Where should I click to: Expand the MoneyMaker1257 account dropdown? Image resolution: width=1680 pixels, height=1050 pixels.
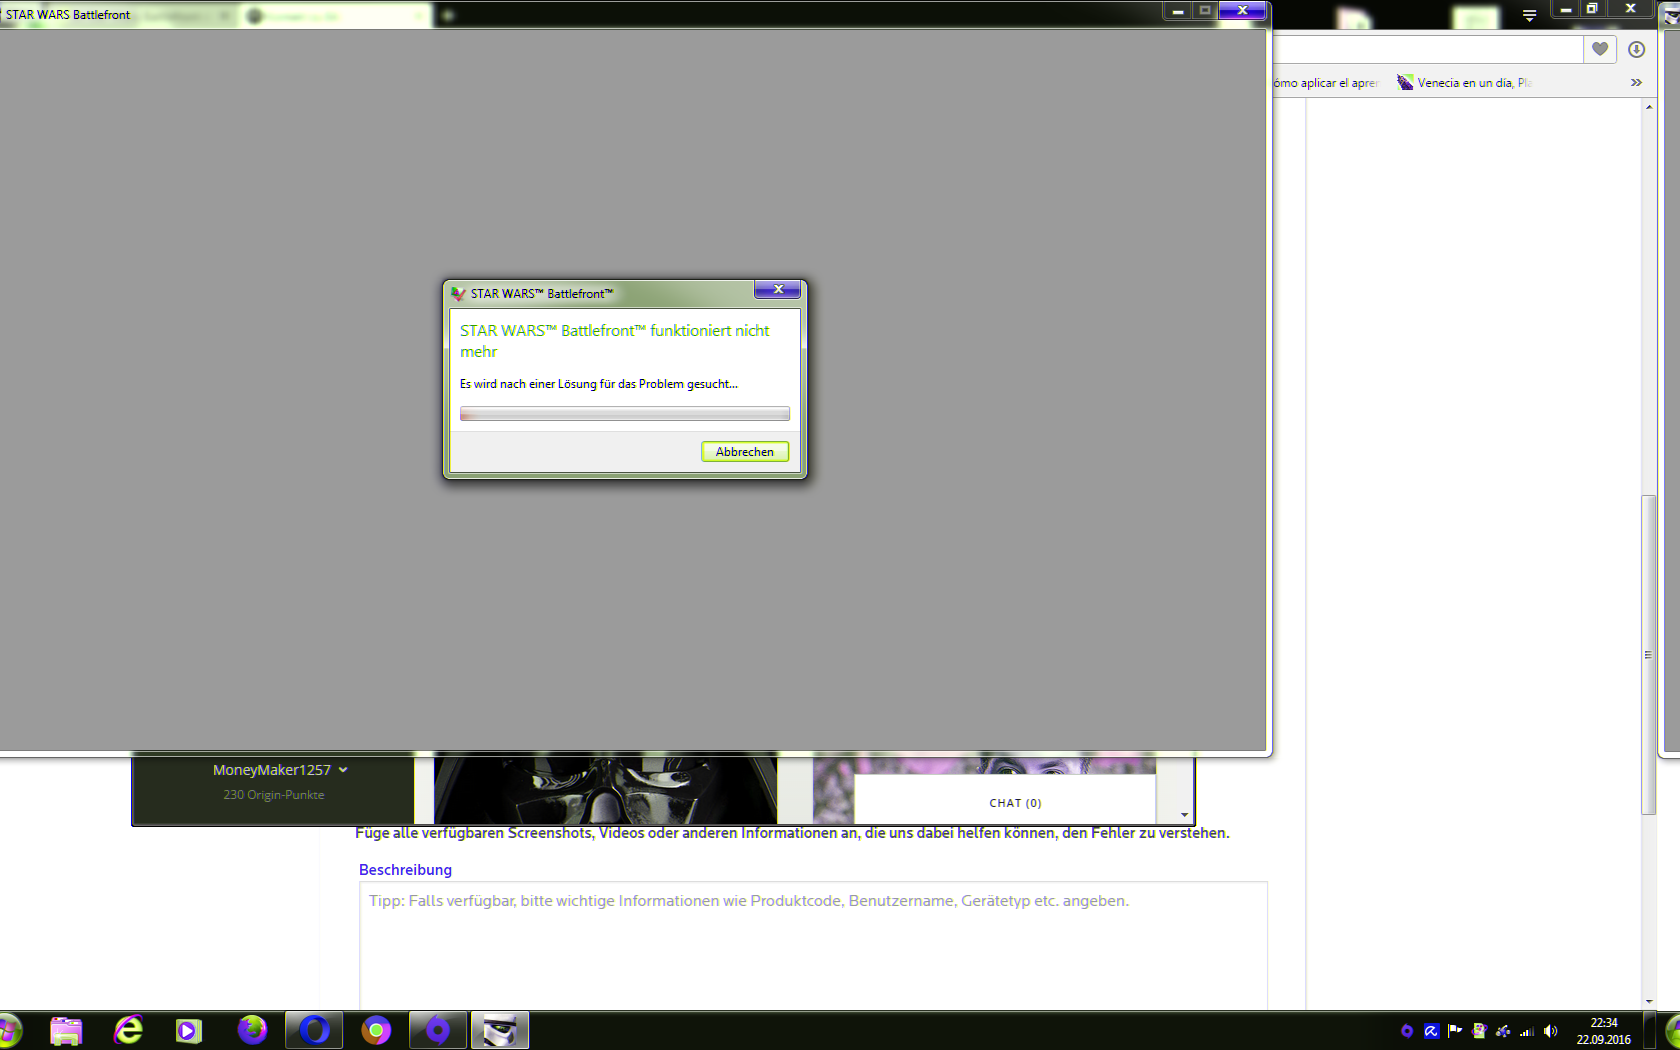[280, 770]
